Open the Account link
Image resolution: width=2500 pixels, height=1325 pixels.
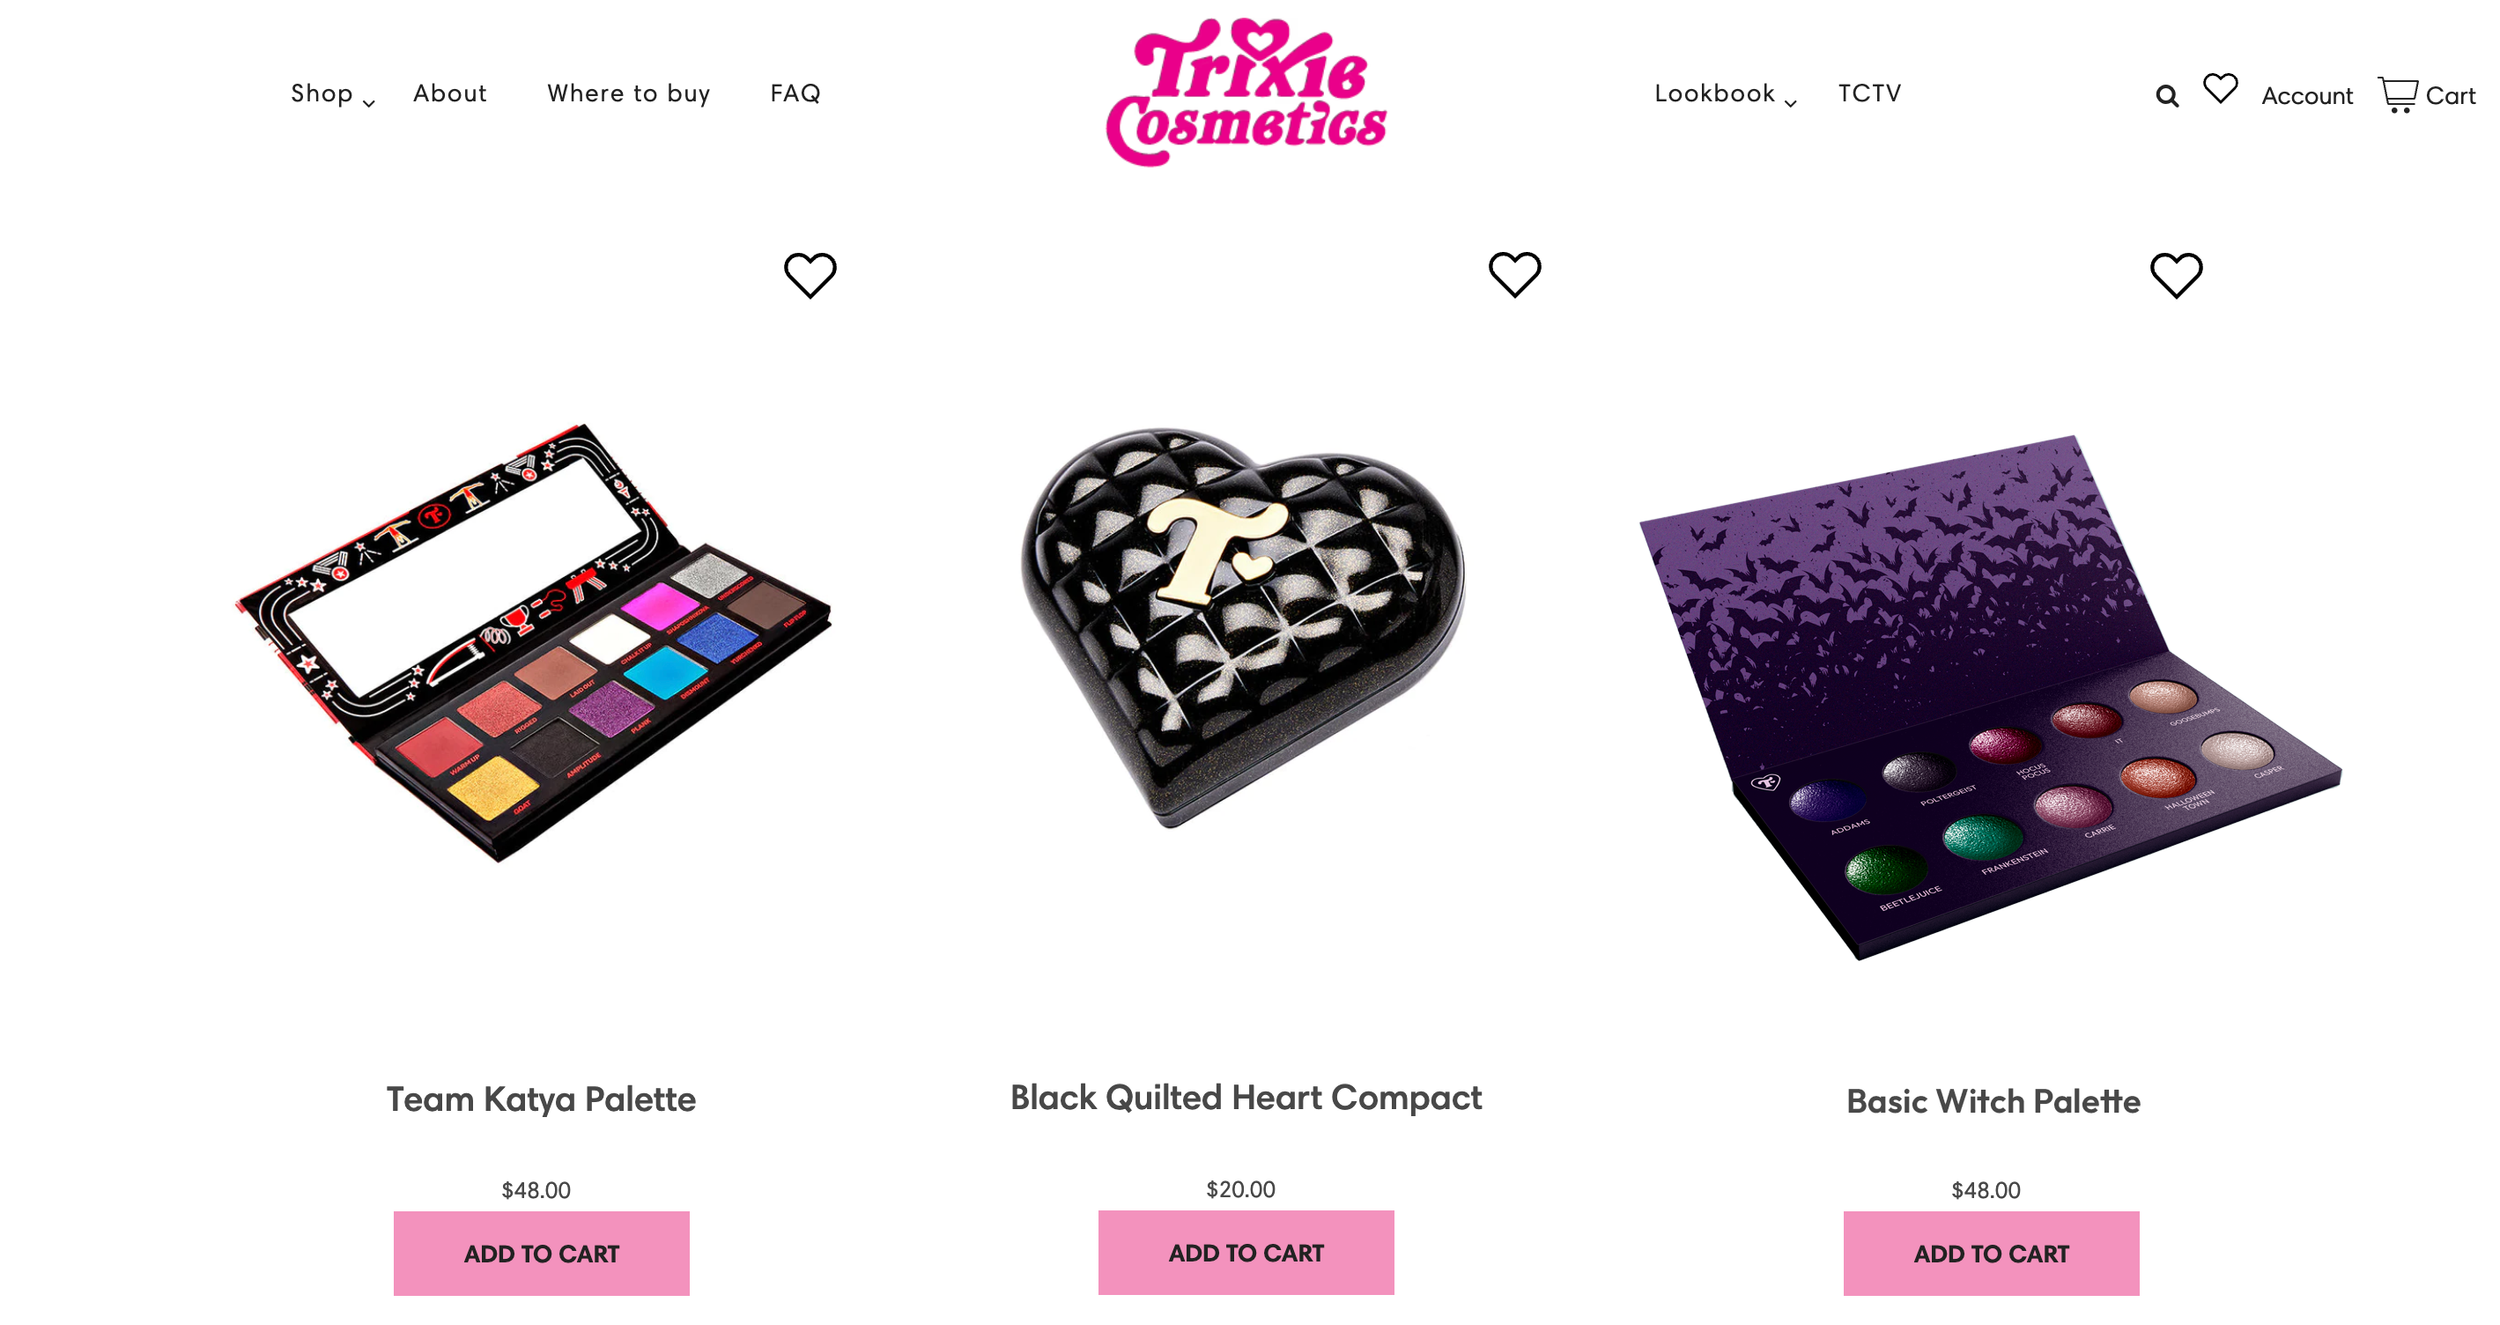coord(2306,96)
